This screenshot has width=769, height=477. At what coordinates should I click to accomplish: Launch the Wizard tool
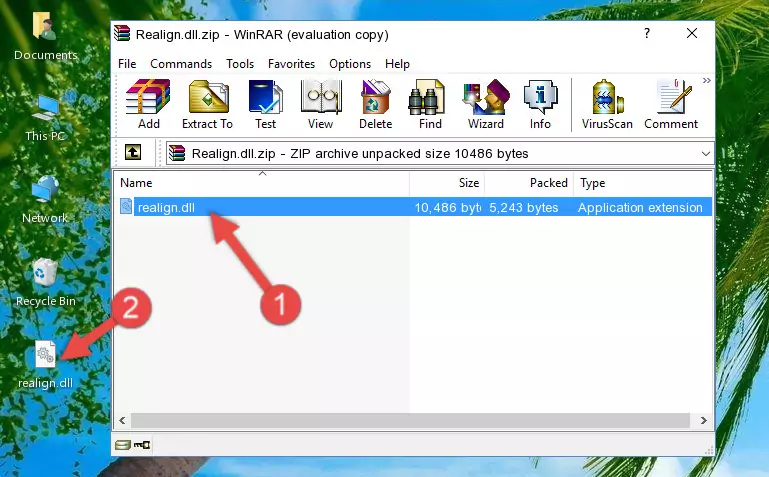click(486, 104)
